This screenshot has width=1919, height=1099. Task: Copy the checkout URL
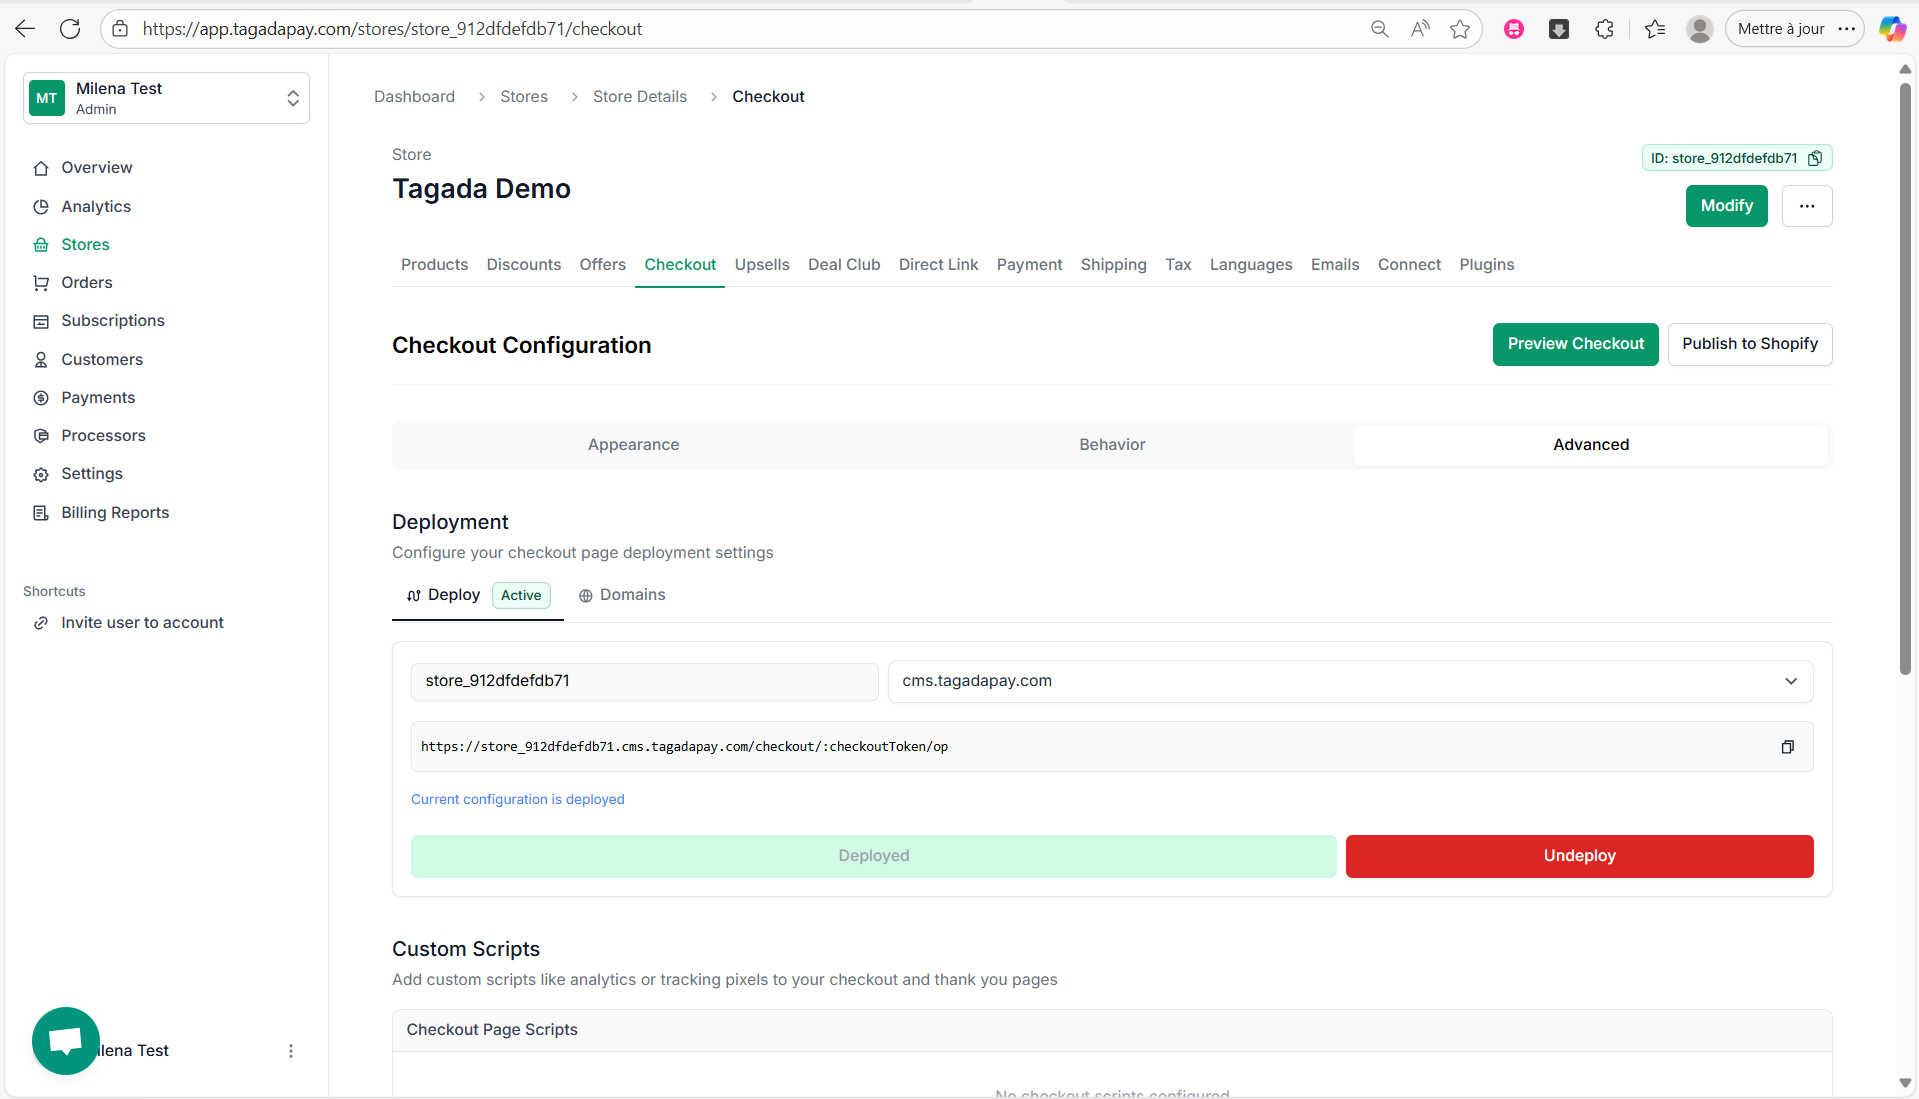pos(1788,747)
